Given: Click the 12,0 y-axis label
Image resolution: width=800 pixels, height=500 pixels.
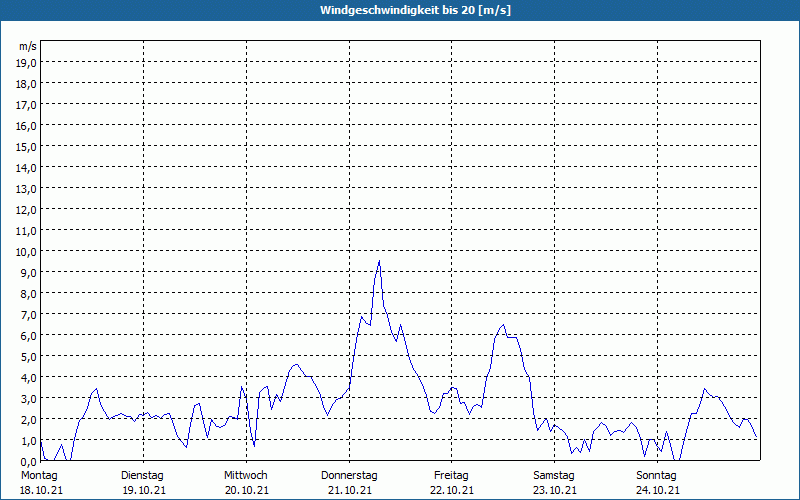Looking at the screenshot, I should pyautogui.click(x=26, y=210).
